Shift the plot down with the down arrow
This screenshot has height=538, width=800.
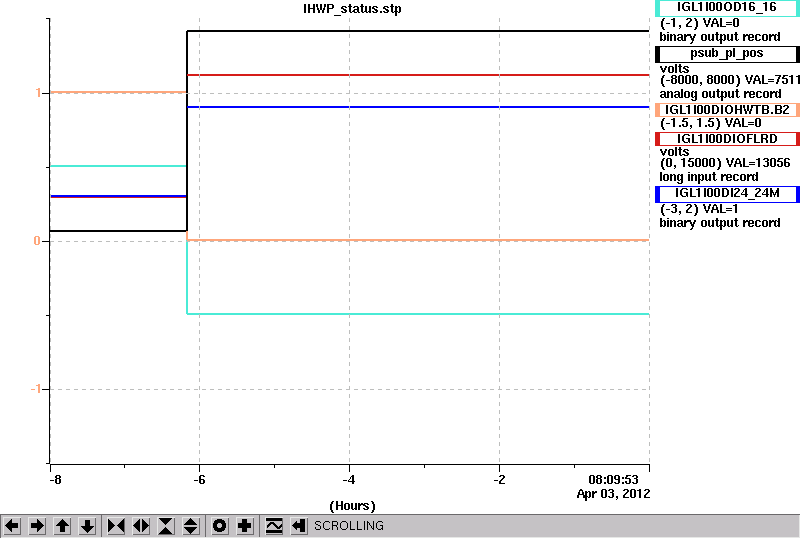88,526
